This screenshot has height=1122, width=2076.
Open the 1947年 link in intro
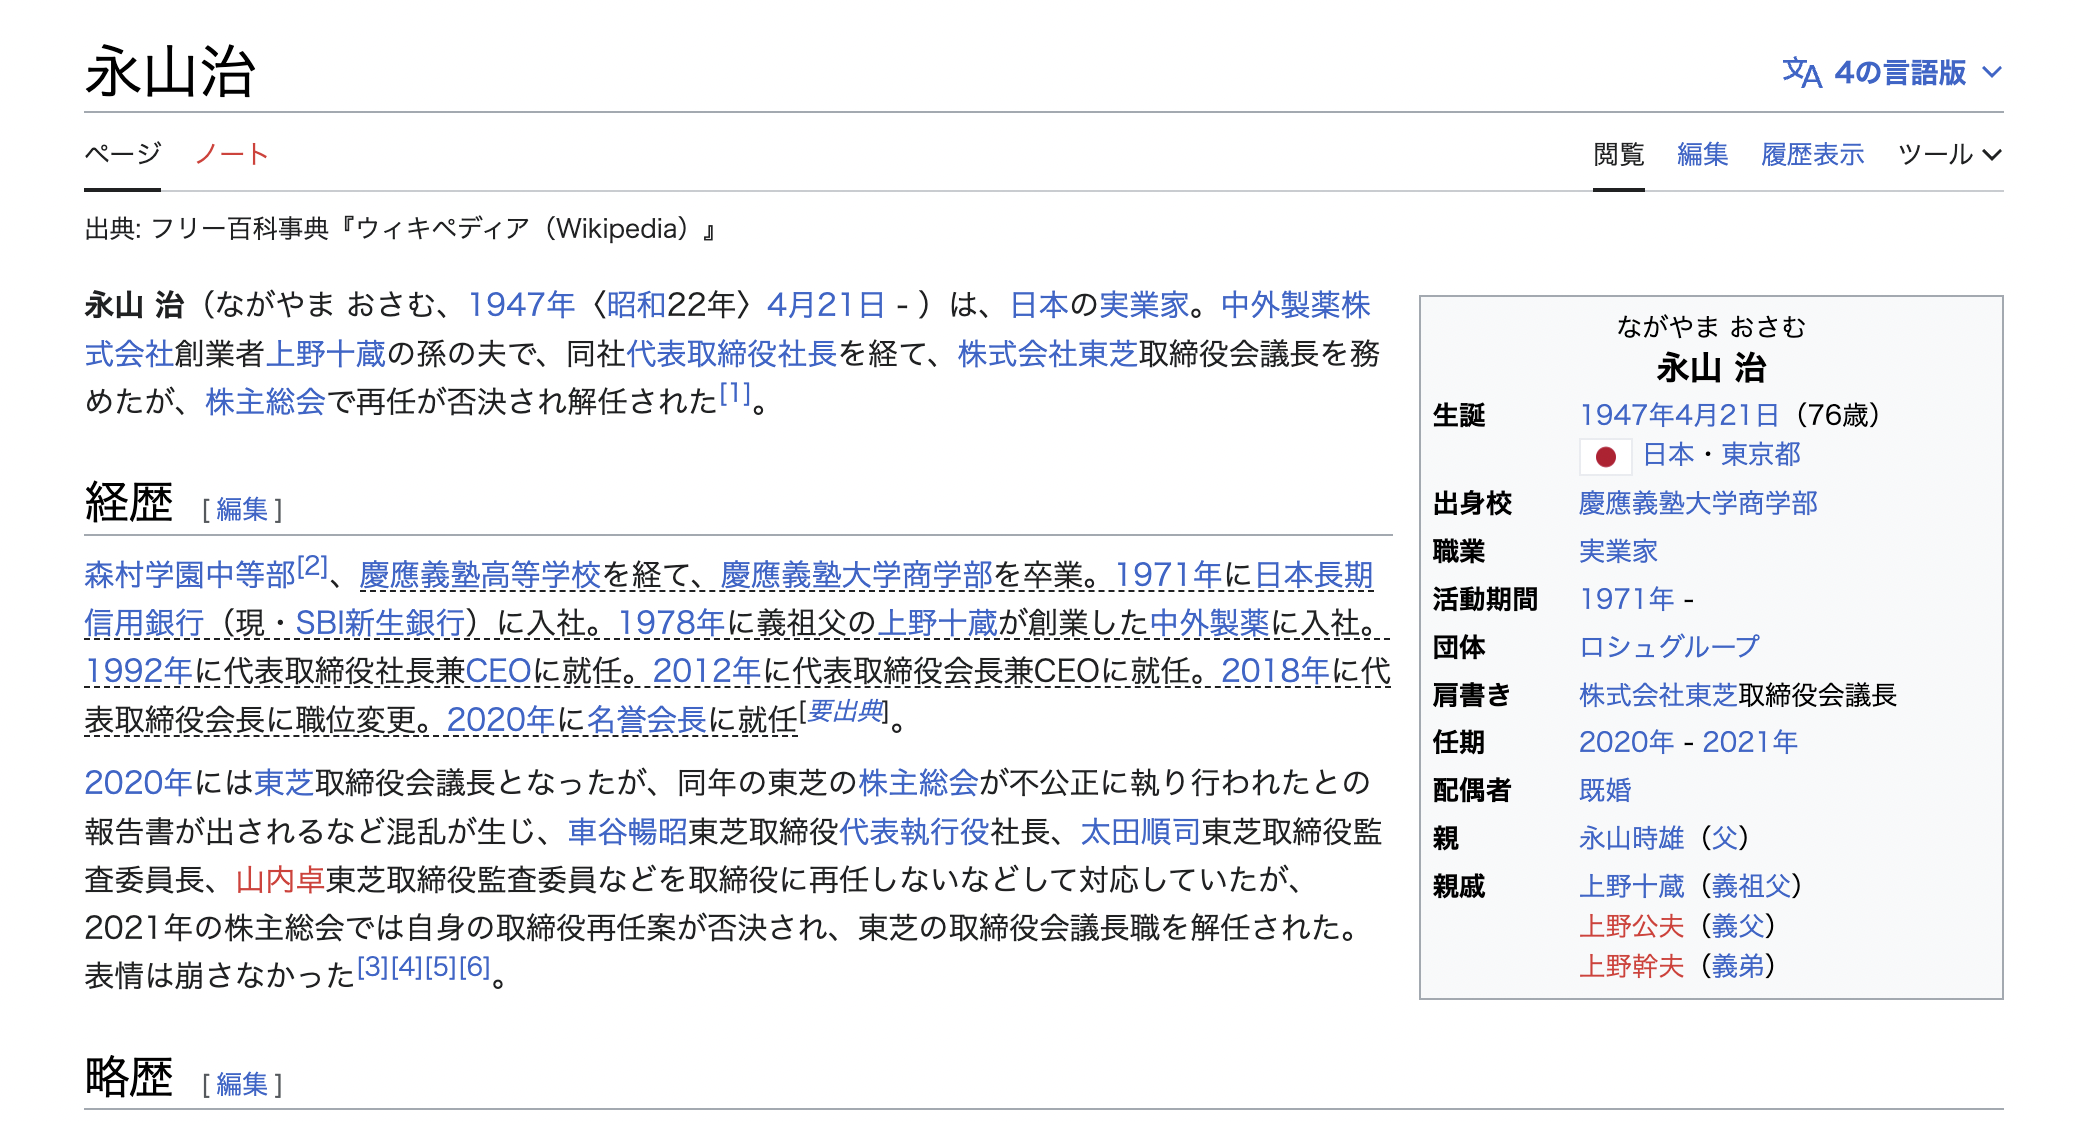click(521, 304)
